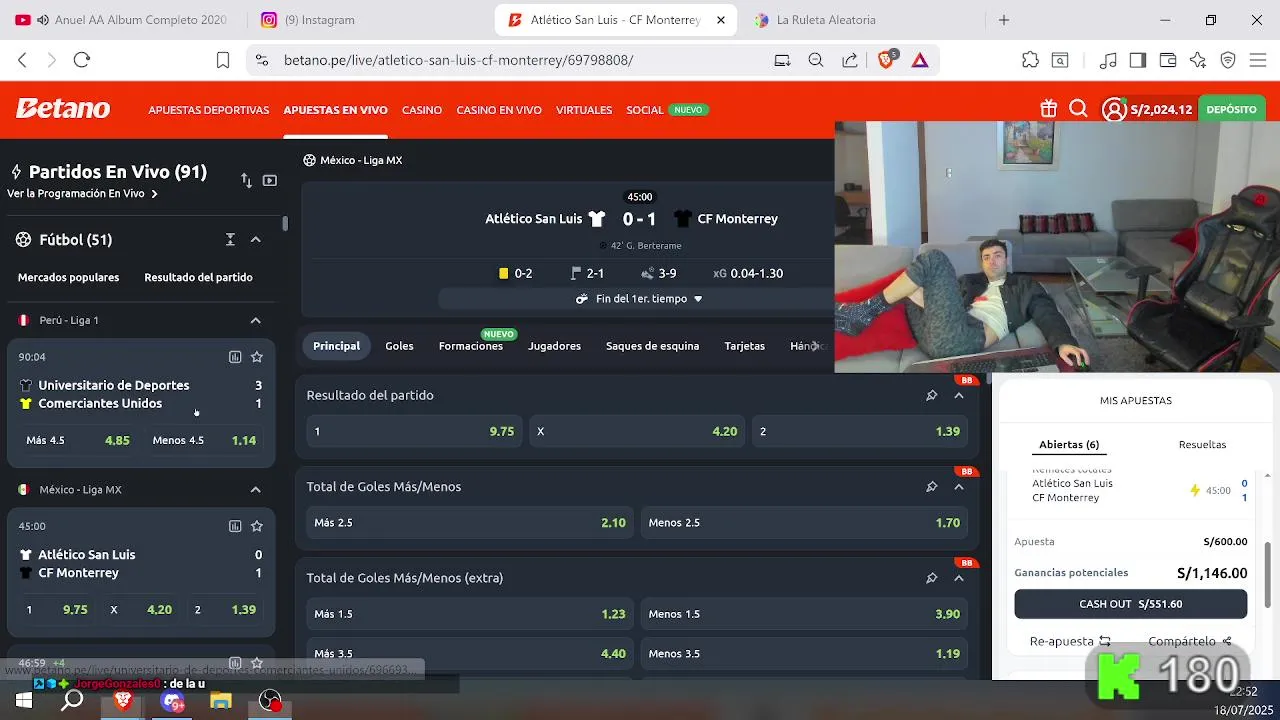Viewport: 1280px width, 720px height.
Task: Go to Apuestas Deportivas menu
Action: [209, 110]
